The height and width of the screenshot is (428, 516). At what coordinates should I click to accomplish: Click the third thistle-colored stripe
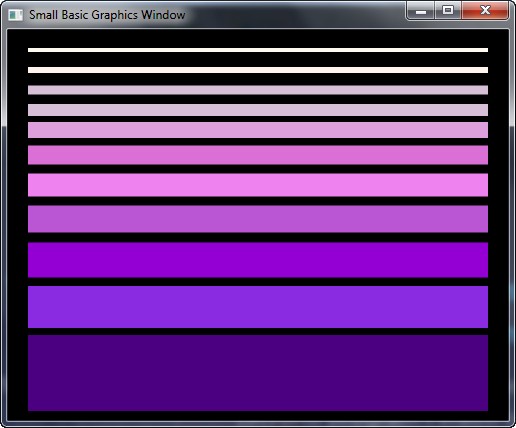click(x=258, y=90)
